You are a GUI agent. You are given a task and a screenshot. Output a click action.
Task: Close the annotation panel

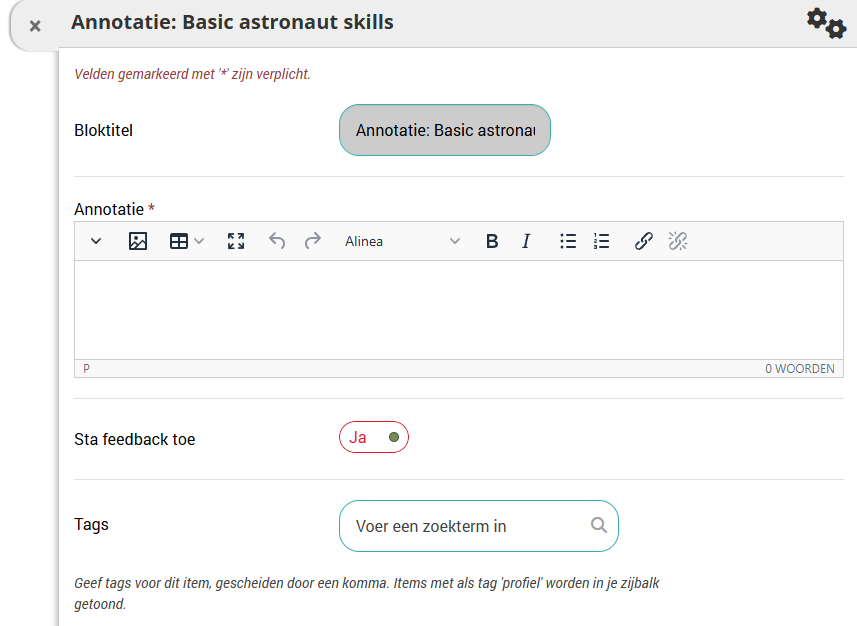click(x=35, y=26)
